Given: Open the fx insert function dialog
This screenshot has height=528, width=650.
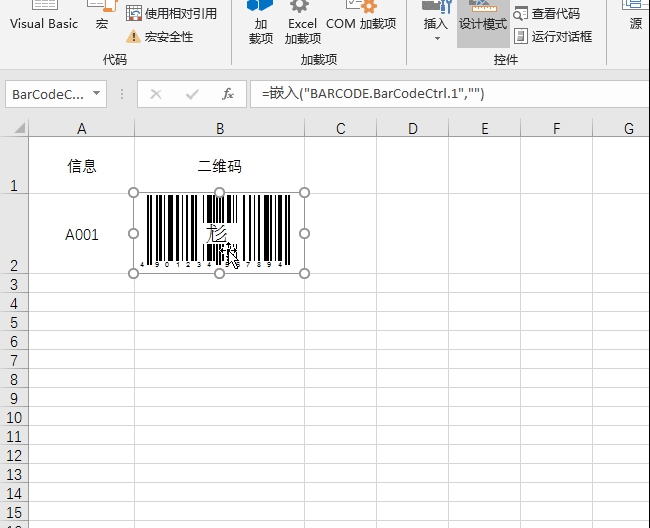Looking at the screenshot, I should point(228,94).
